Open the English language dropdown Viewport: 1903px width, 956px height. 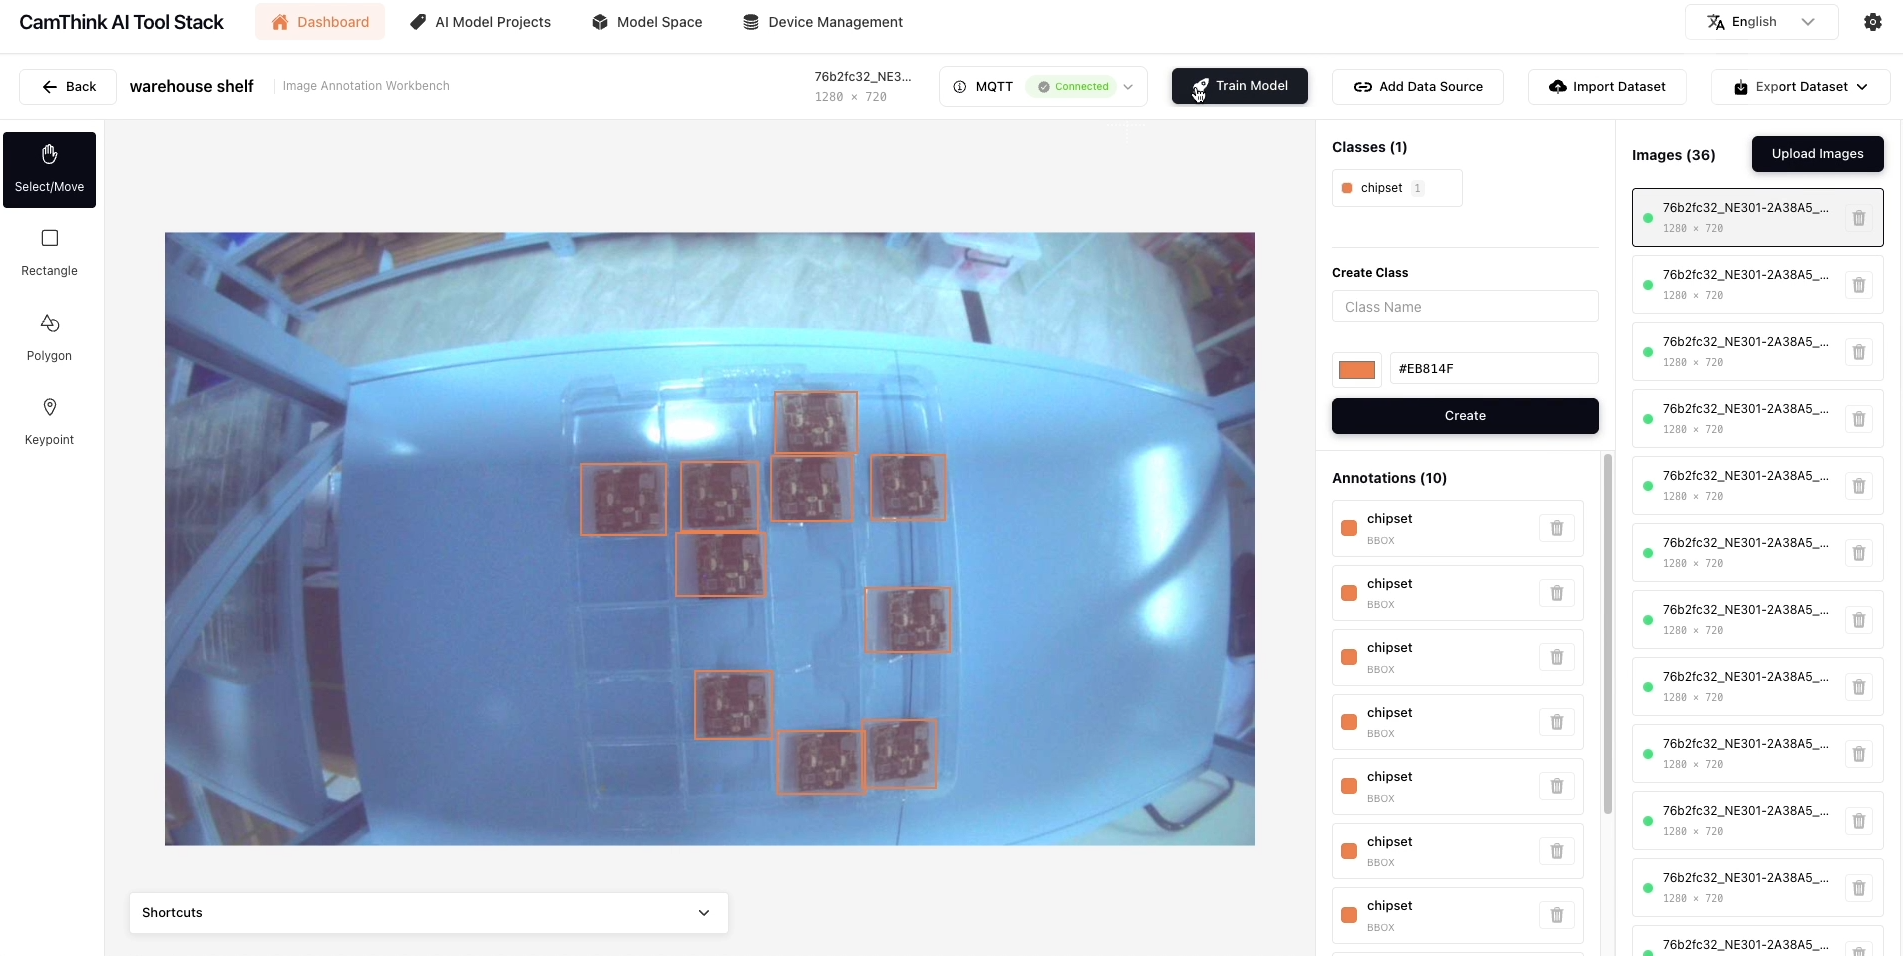click(x=1760, y=22)
